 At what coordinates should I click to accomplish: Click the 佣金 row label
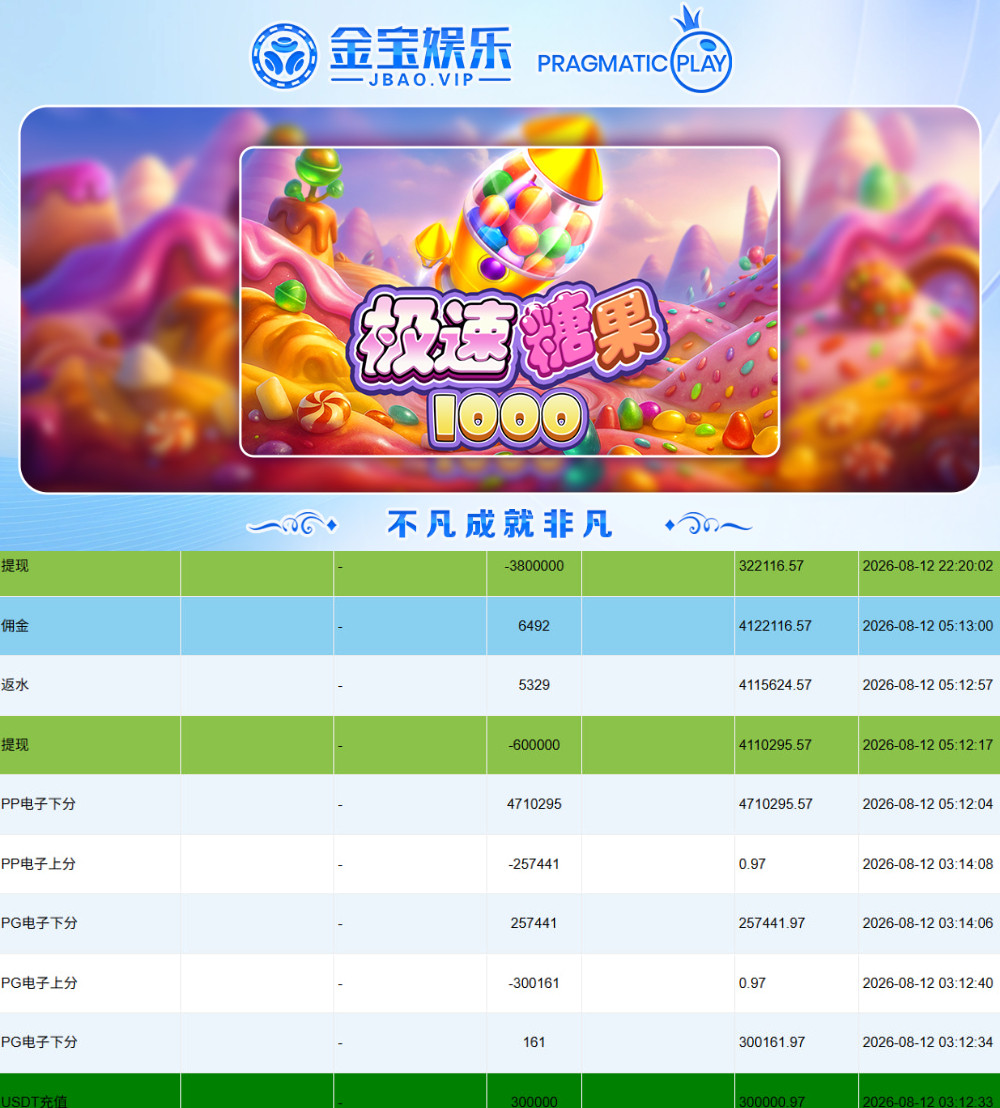coord(15,625)
